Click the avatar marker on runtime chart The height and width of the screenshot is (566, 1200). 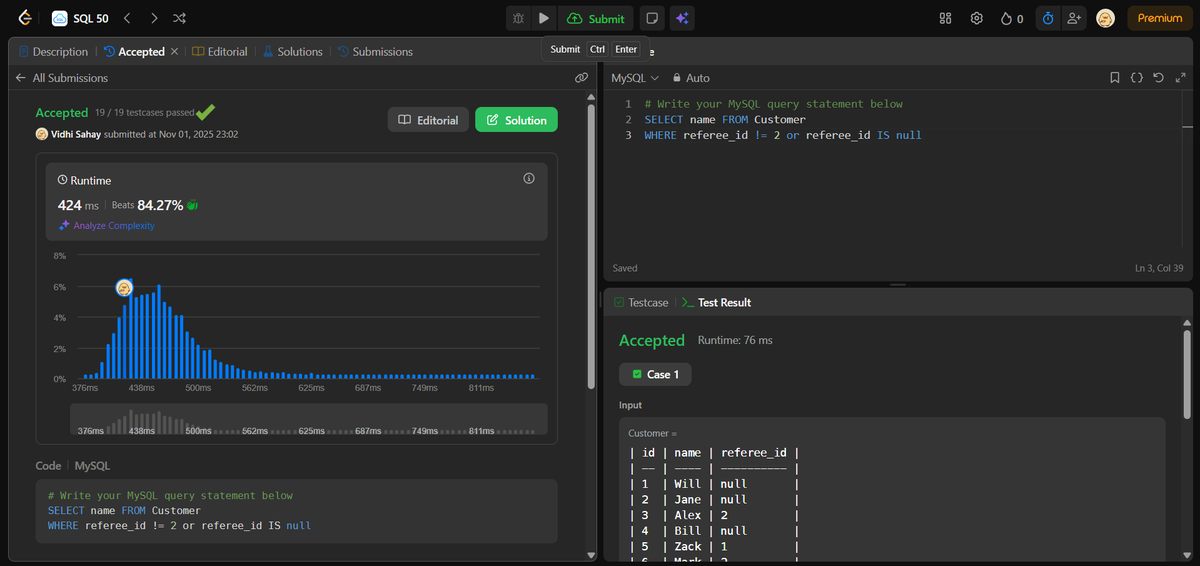[124, 288]
